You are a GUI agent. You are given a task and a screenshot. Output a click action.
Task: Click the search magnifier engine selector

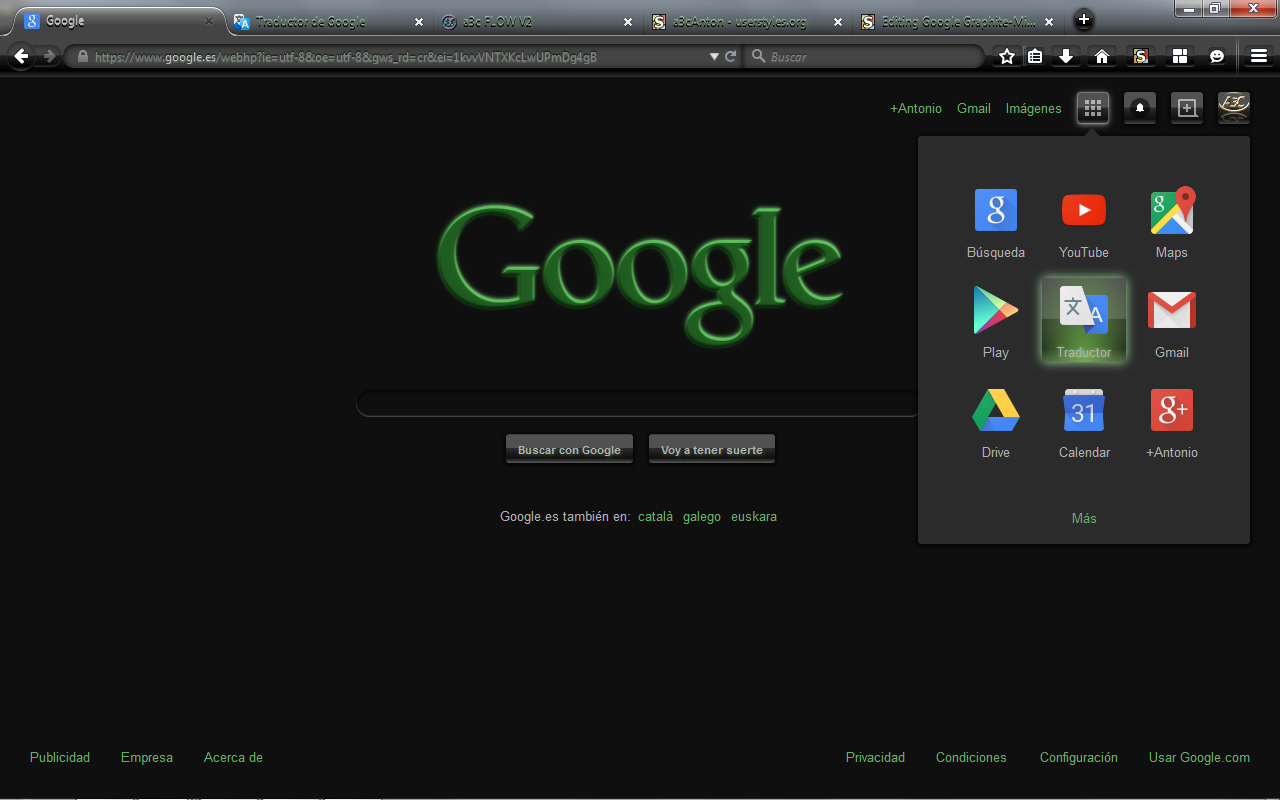(x=758, y=57)
